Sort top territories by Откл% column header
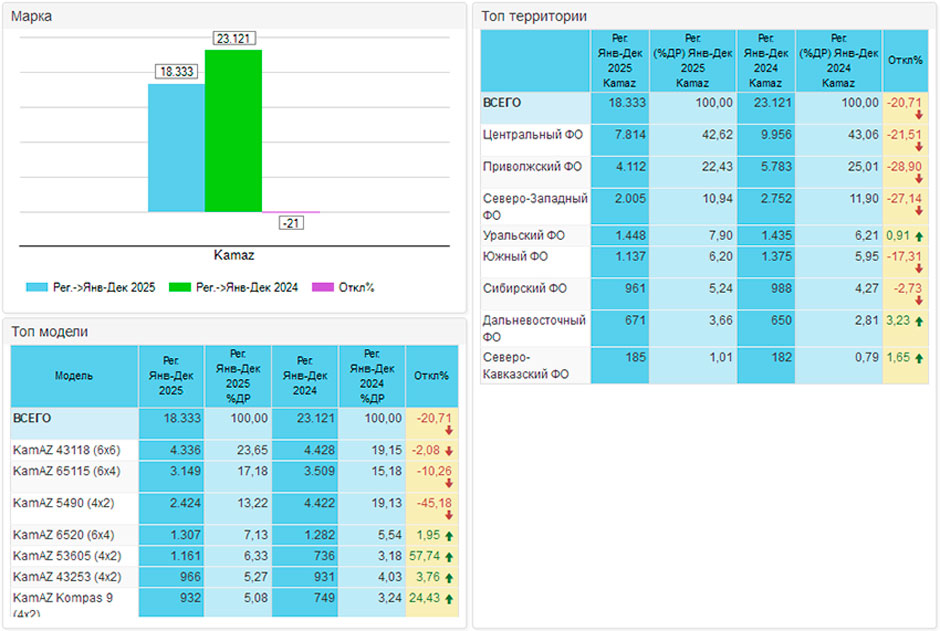 coord(905,60)
